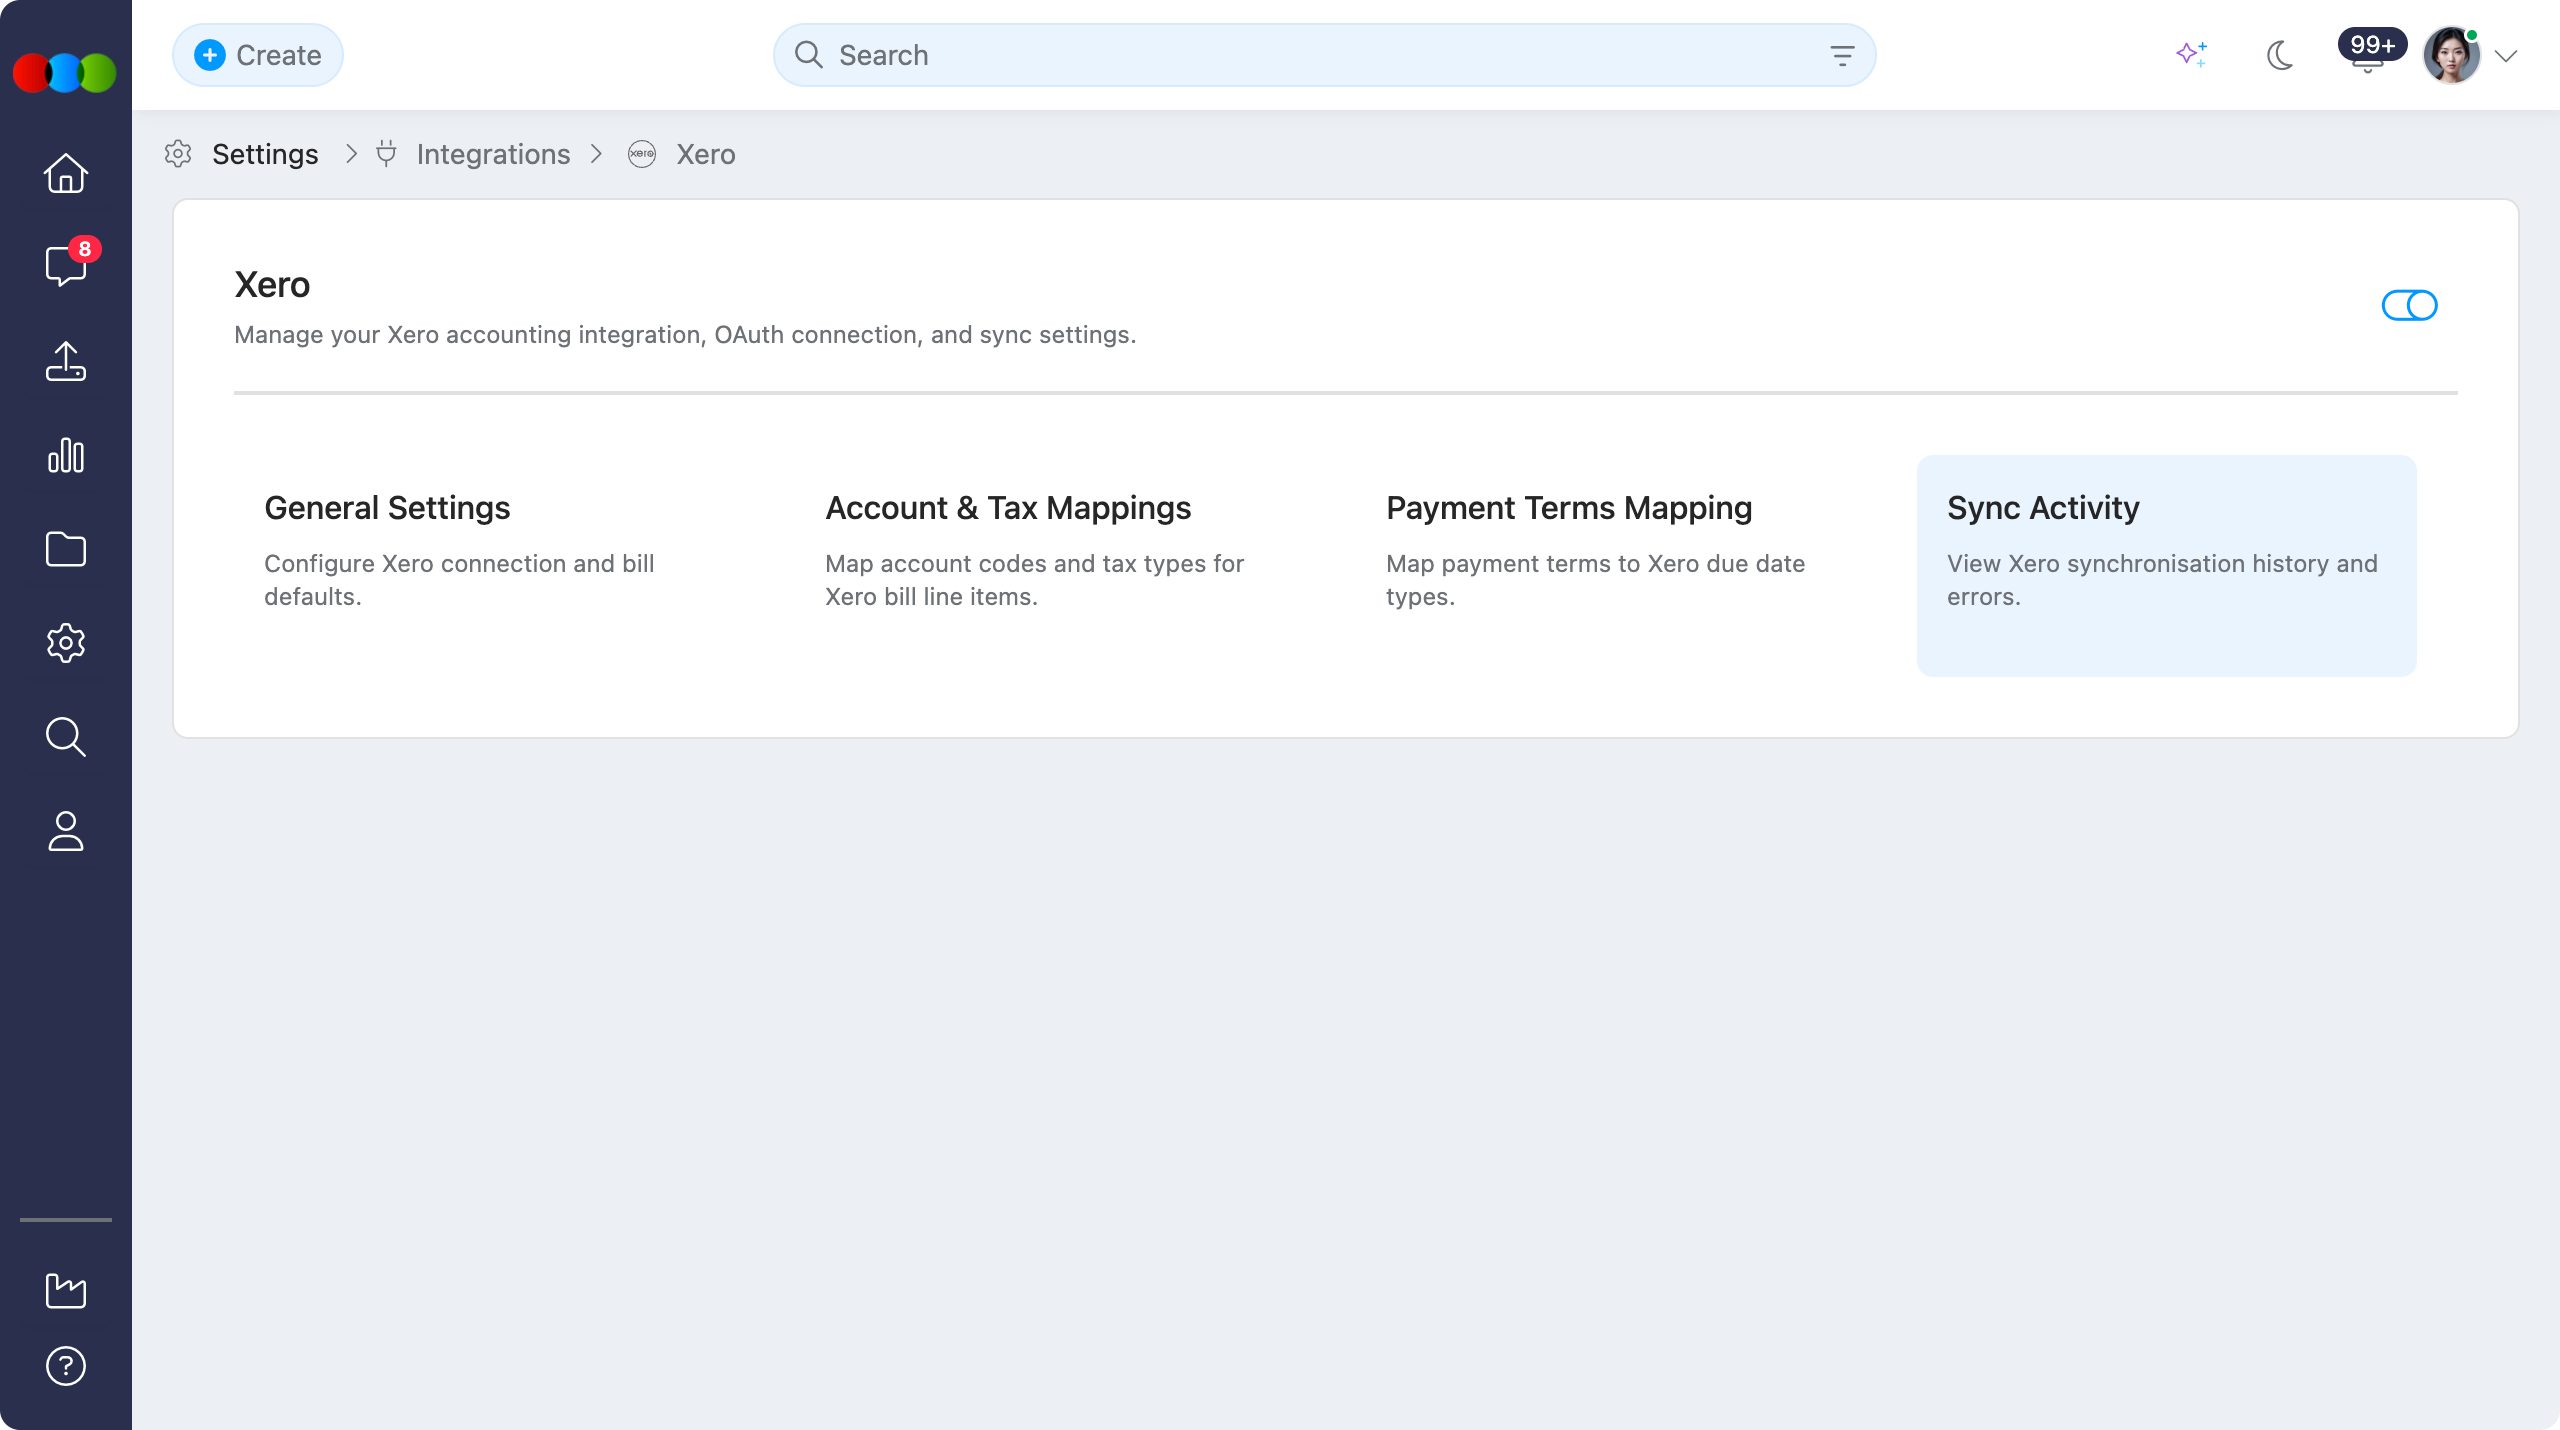Click the search filter icon
The width and height of the screenshot is (2560, 1430).
[1842, 55]
